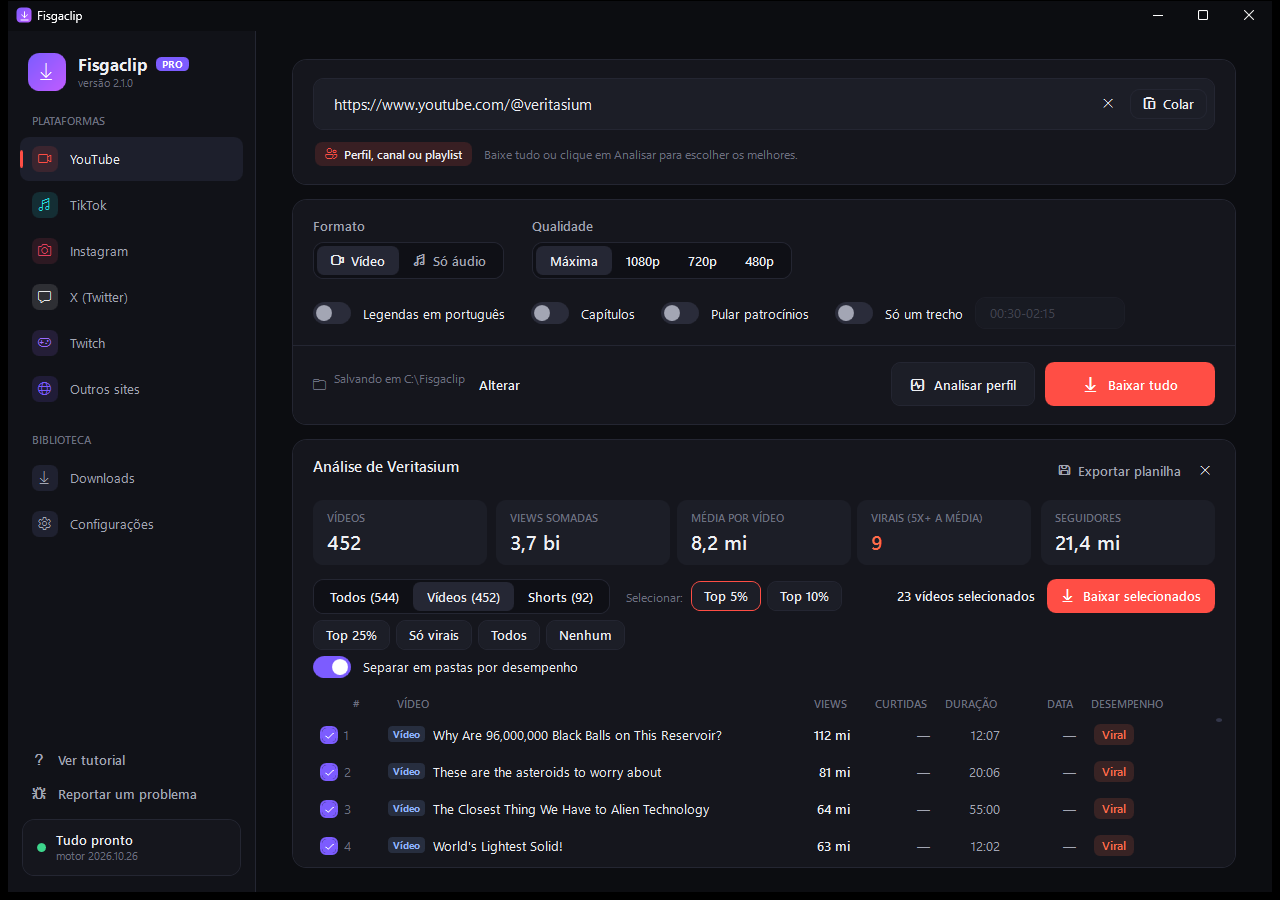Open Configurações gear icon
Screen dimensions: 1280x900
(44, 524)
